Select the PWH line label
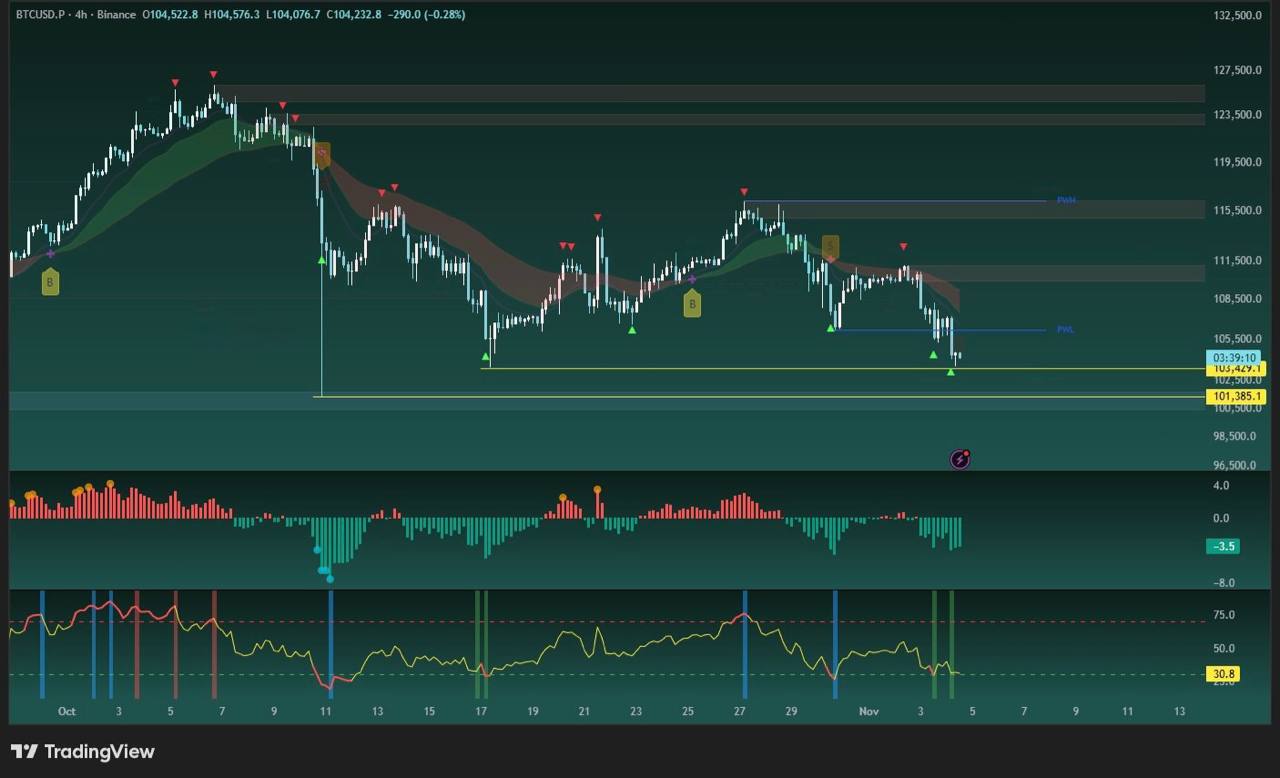 [1066, 200]
